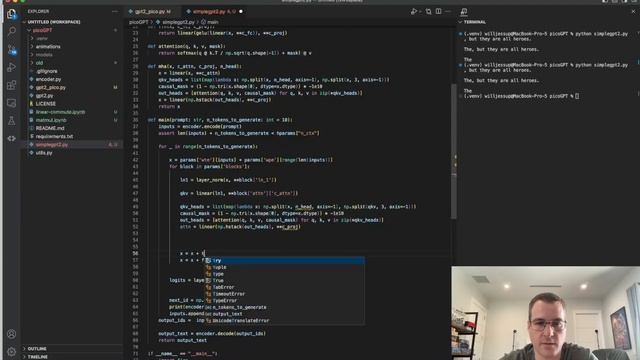Click the webcam video overlay

point(545,313)
